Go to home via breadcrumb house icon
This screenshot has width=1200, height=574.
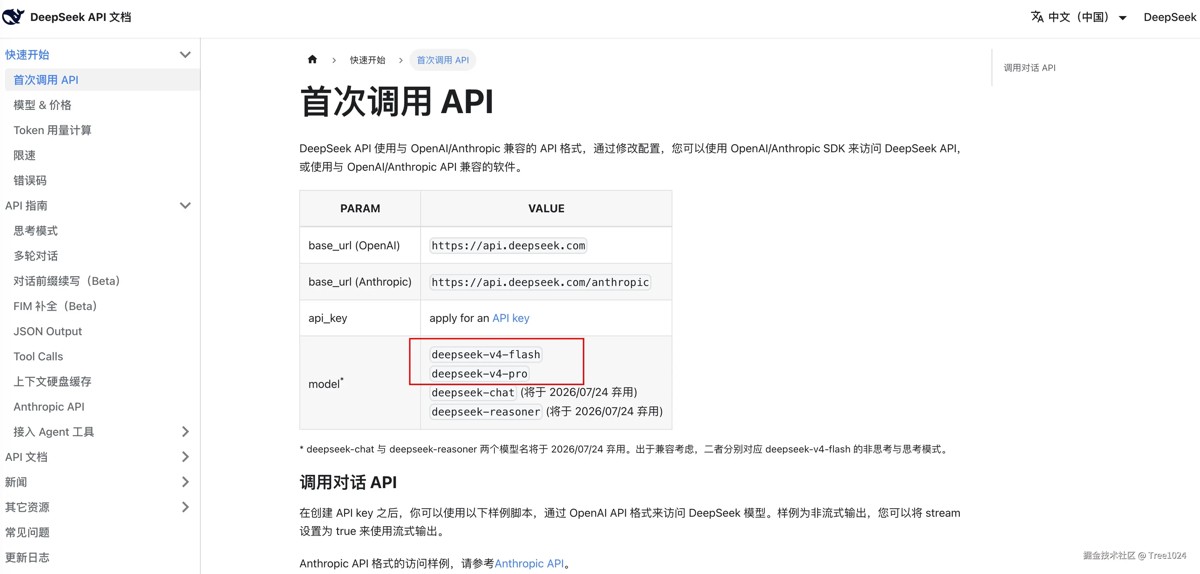coord(312,60)
